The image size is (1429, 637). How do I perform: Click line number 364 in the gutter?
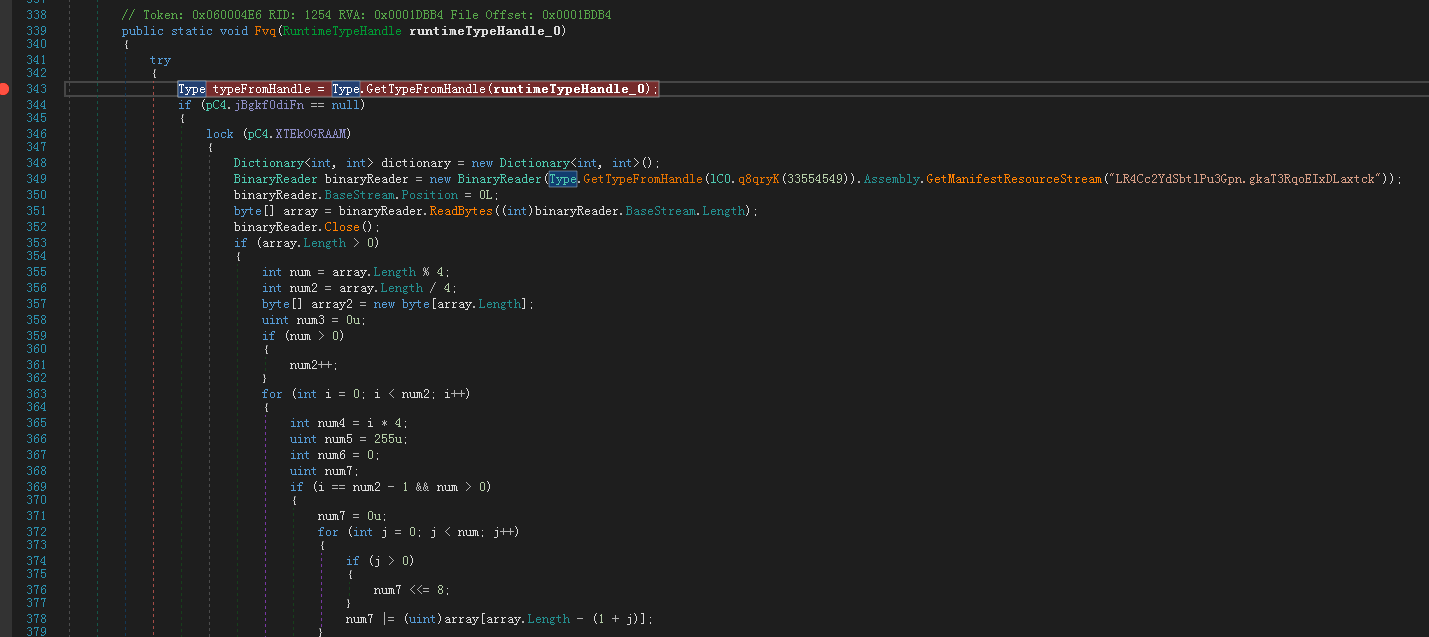36,407
